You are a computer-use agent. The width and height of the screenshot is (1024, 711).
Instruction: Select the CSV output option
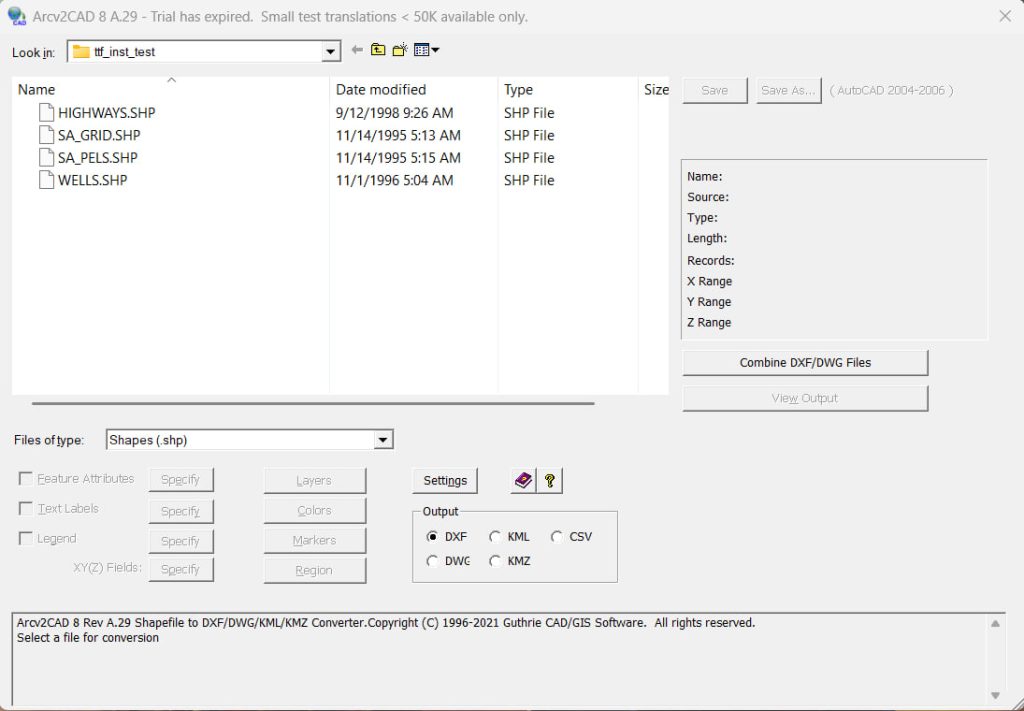click(556, 537)
